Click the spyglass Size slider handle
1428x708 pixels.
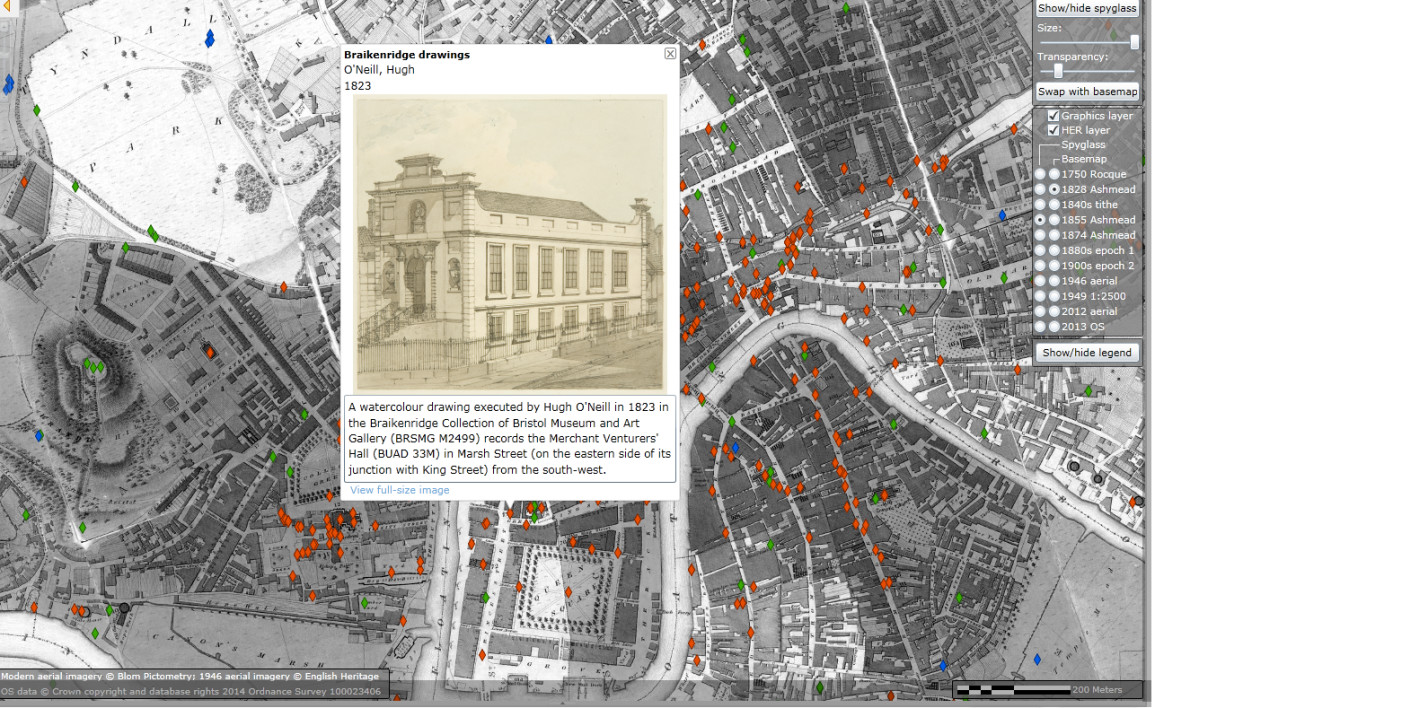[1135, 42]
